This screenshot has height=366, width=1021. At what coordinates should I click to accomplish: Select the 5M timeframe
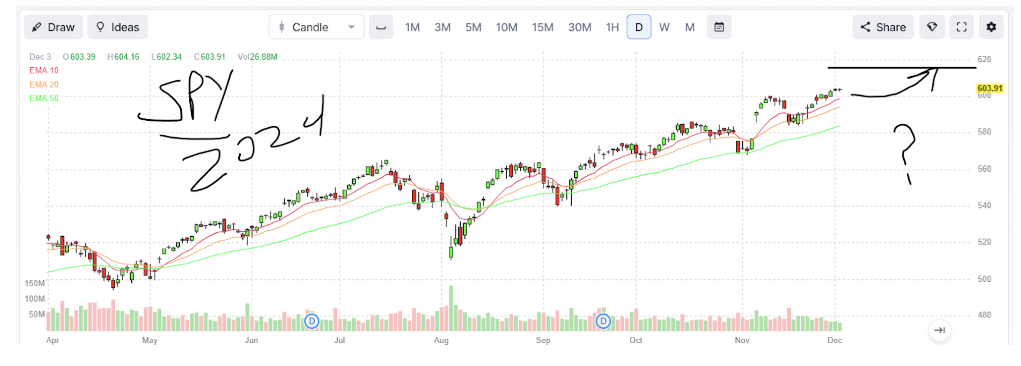(x=473, y=27)
